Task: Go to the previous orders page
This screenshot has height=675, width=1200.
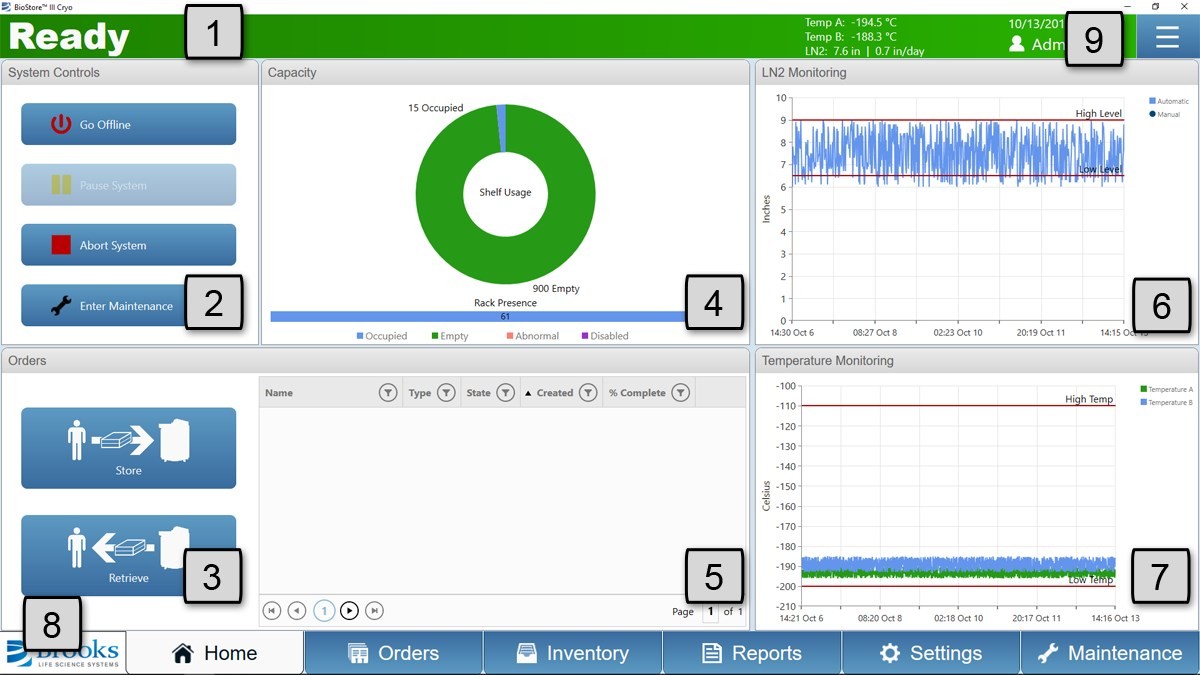Action: pyautogui.click(x=297, y=610)
